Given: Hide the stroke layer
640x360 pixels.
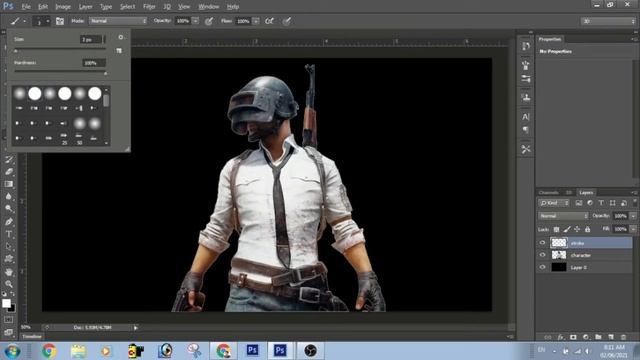Looking at the screenshot, I should (x=542, y=243).
